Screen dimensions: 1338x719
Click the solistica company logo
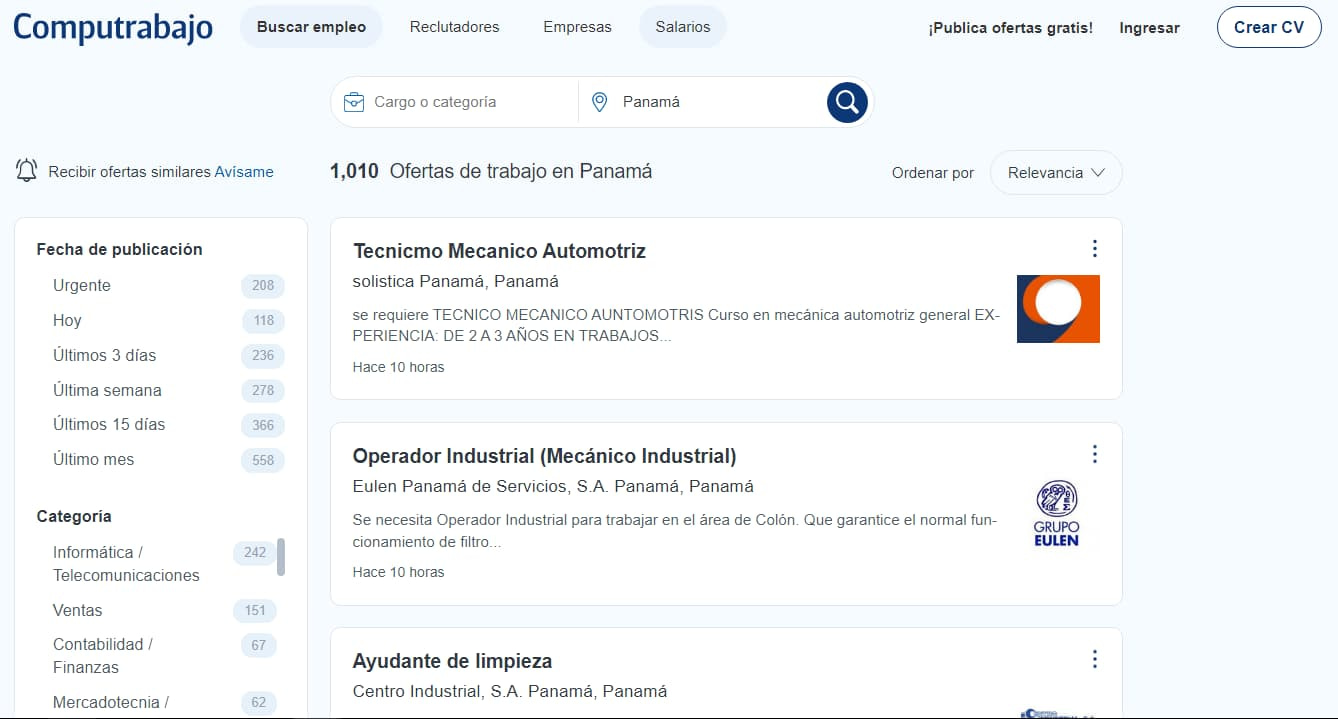pos(1058,309)
